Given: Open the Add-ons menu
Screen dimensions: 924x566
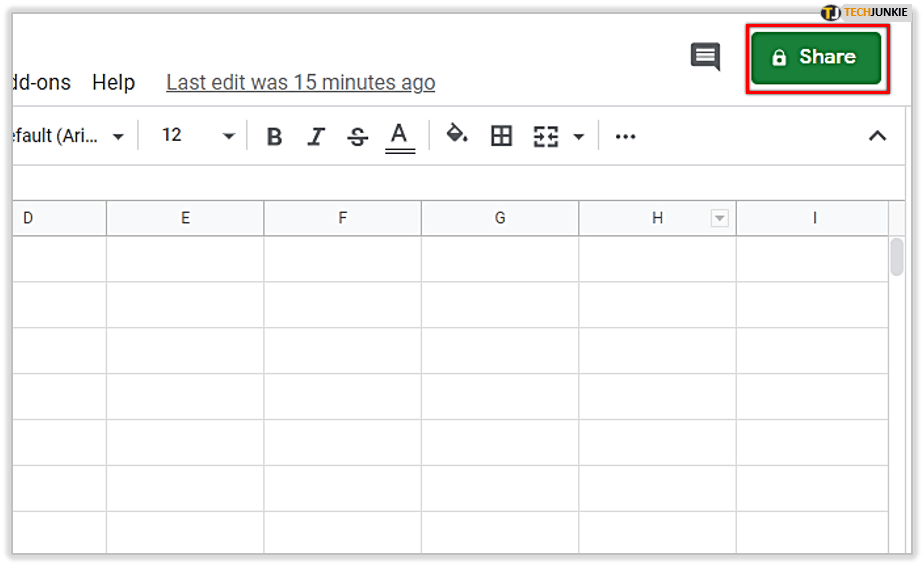Looking at the screenshot, I should tap(38, 83).
